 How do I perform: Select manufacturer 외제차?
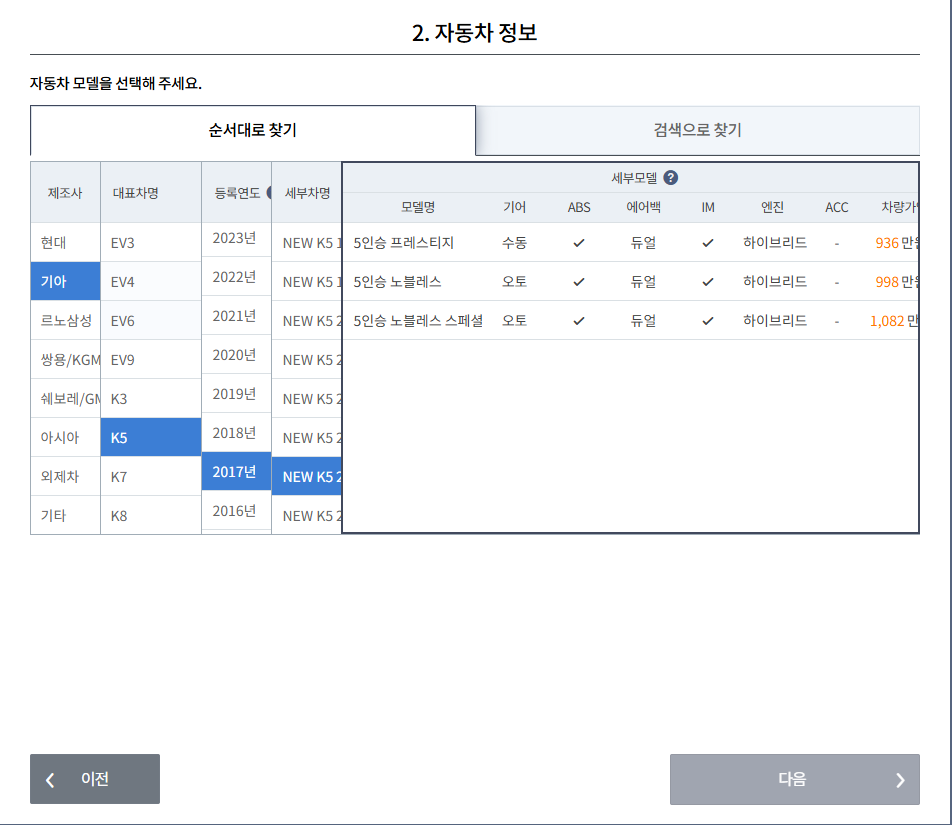[x=66, y=476]
